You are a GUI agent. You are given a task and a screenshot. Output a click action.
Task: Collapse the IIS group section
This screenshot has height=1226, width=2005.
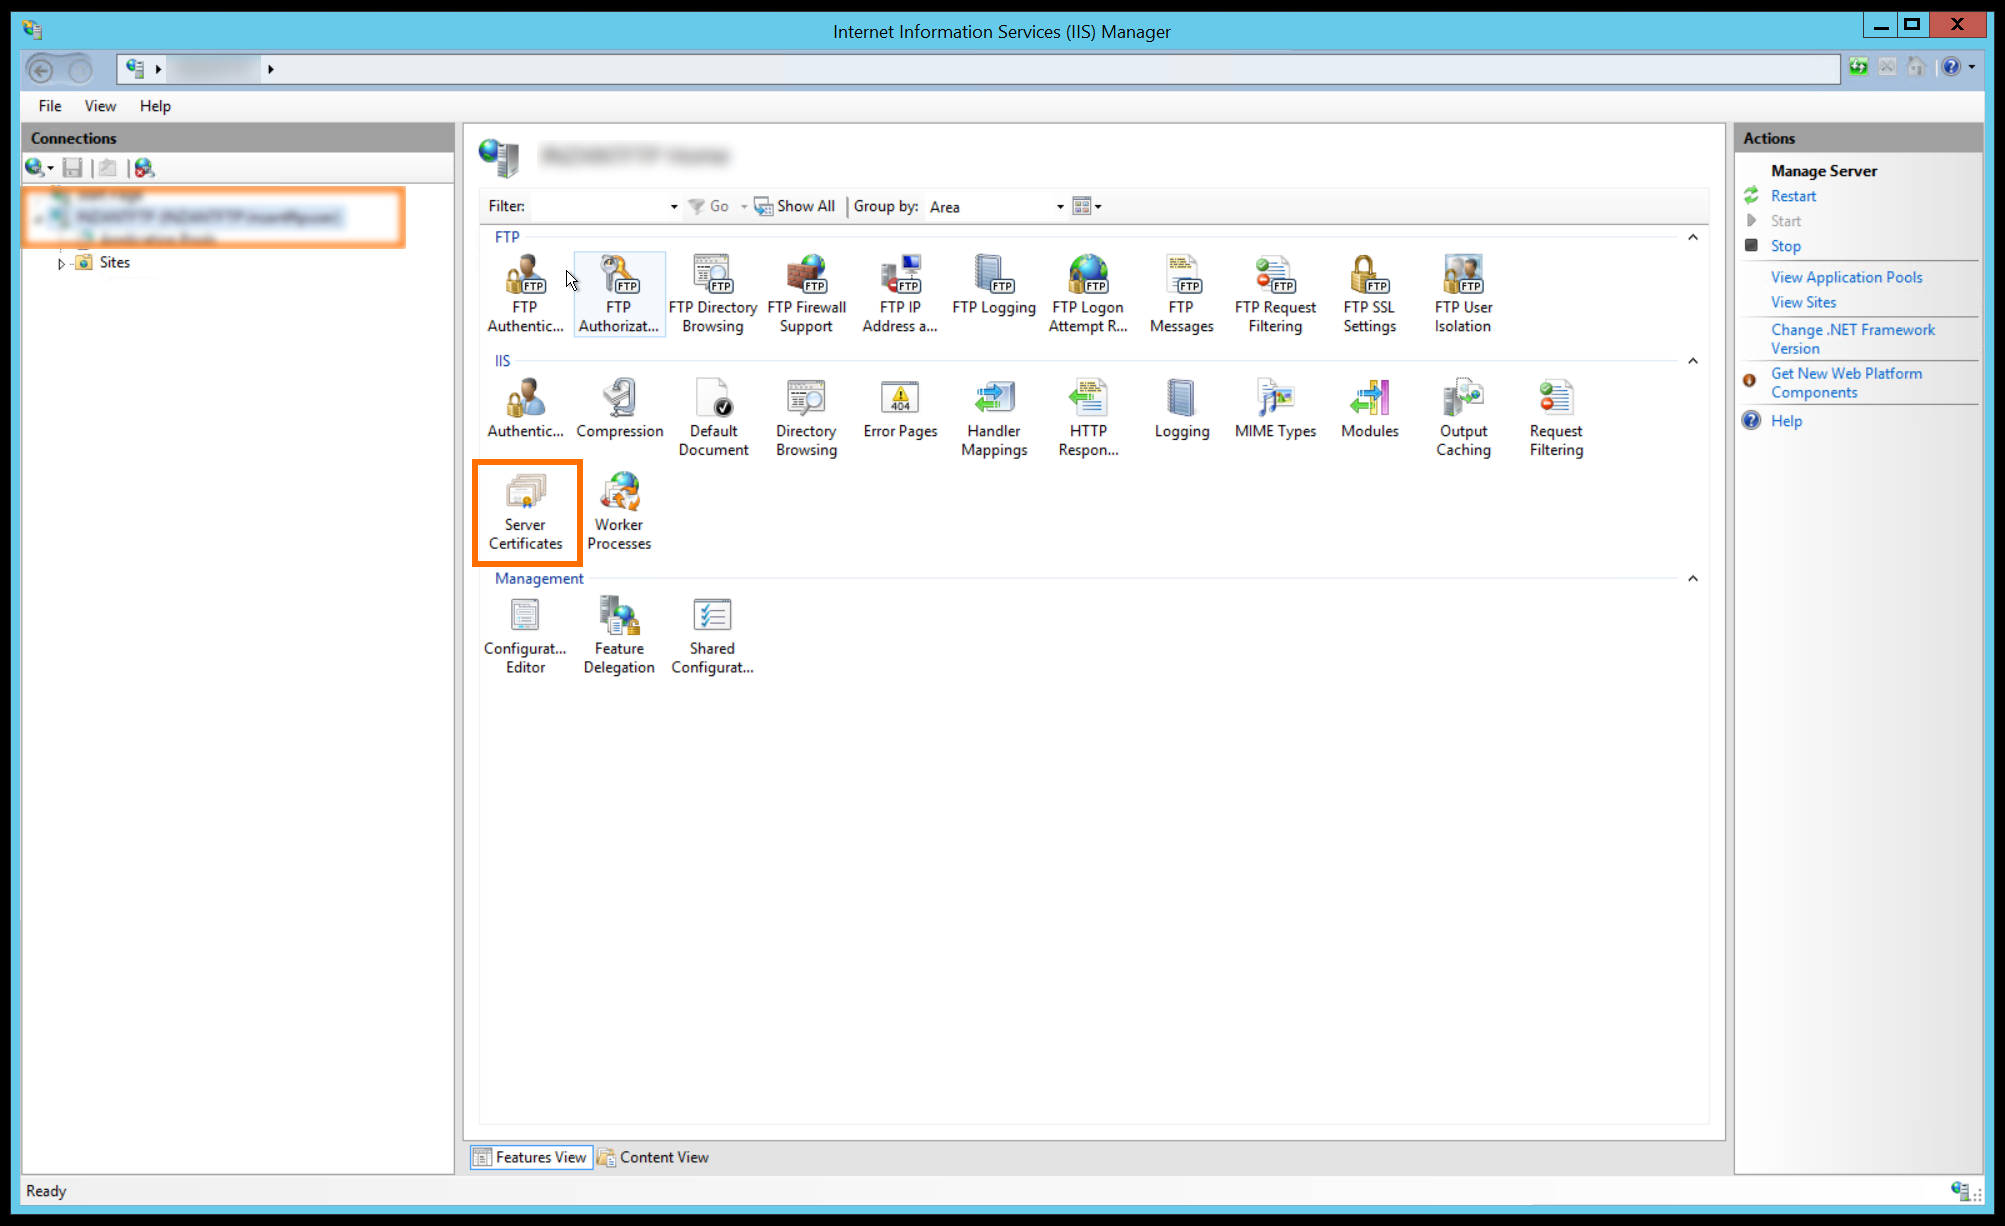coord(1693,361)
